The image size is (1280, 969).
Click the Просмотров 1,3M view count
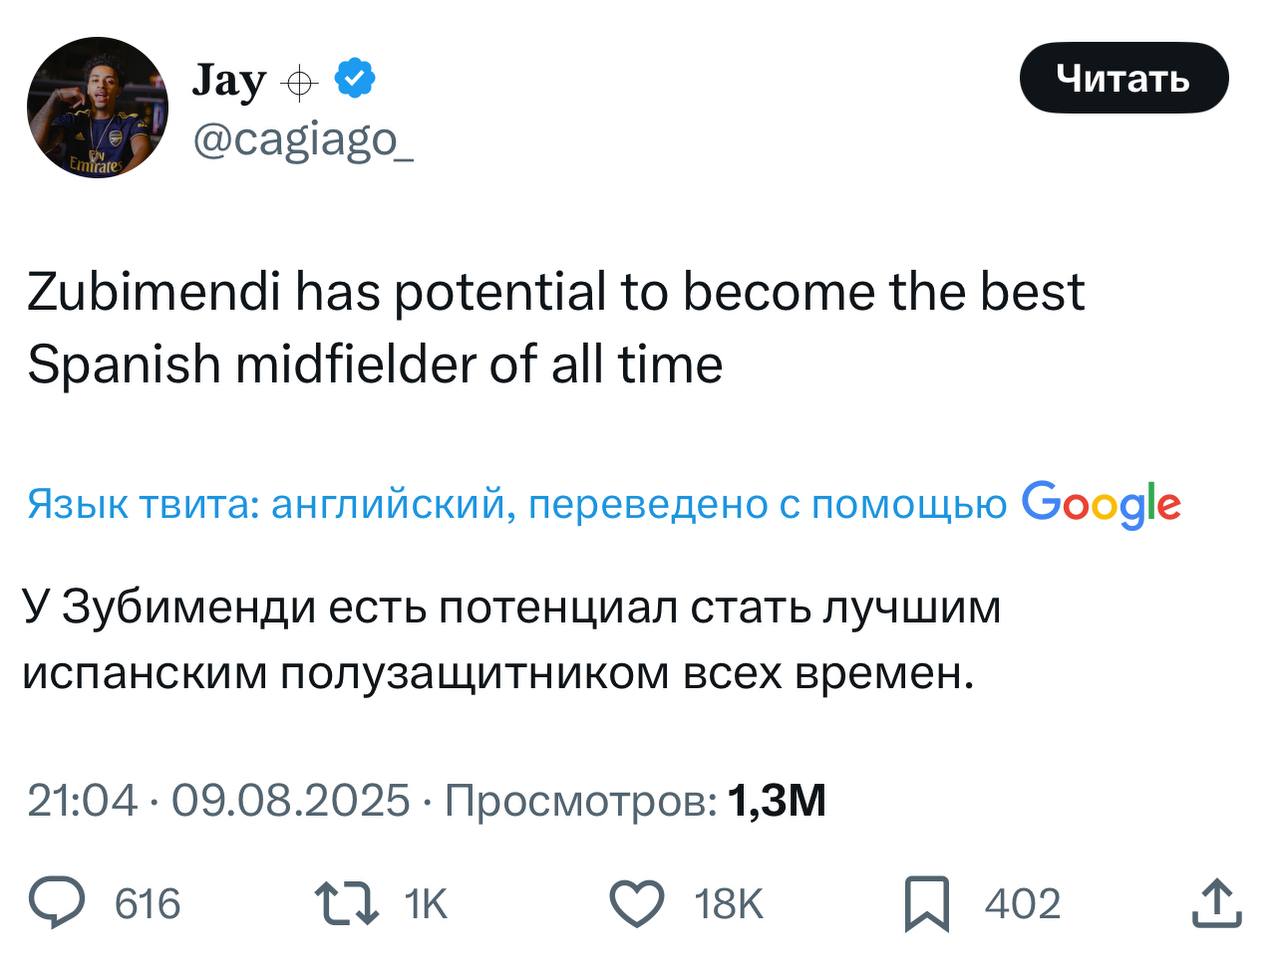[x=635, y=800]
